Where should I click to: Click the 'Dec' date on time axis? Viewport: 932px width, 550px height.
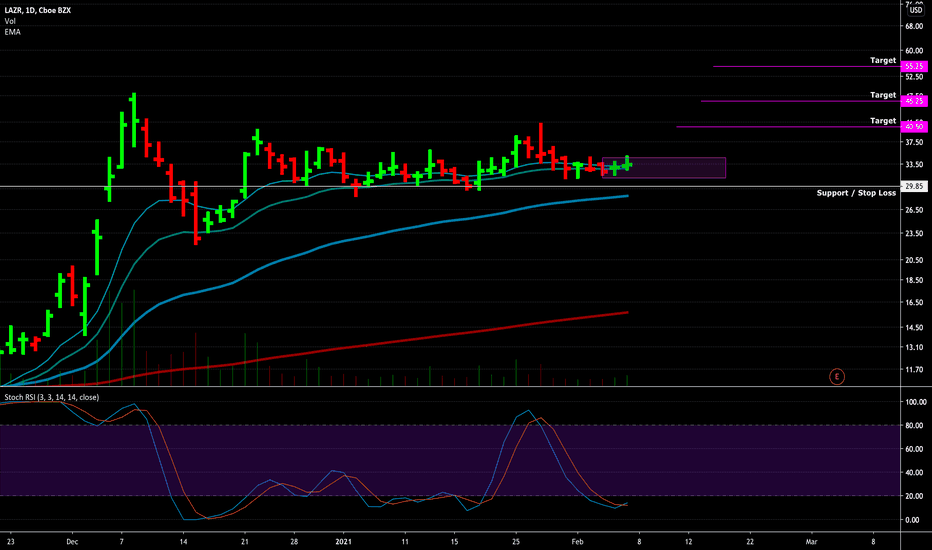(x=72, y=542)
